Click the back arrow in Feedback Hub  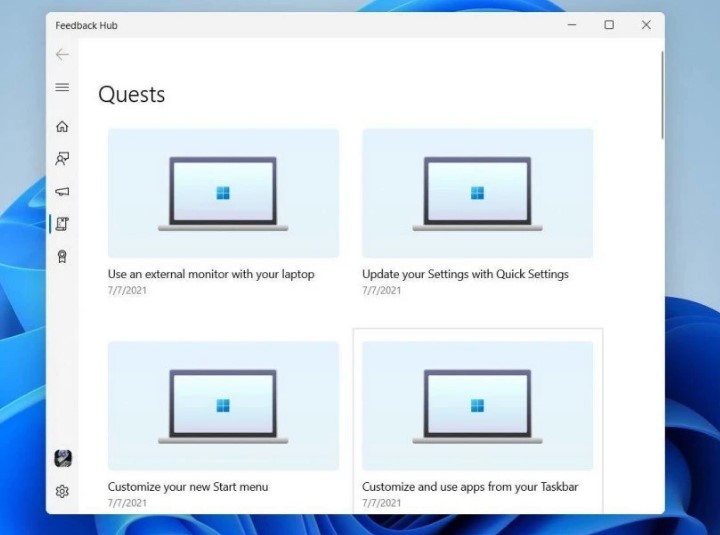[62, 55]
